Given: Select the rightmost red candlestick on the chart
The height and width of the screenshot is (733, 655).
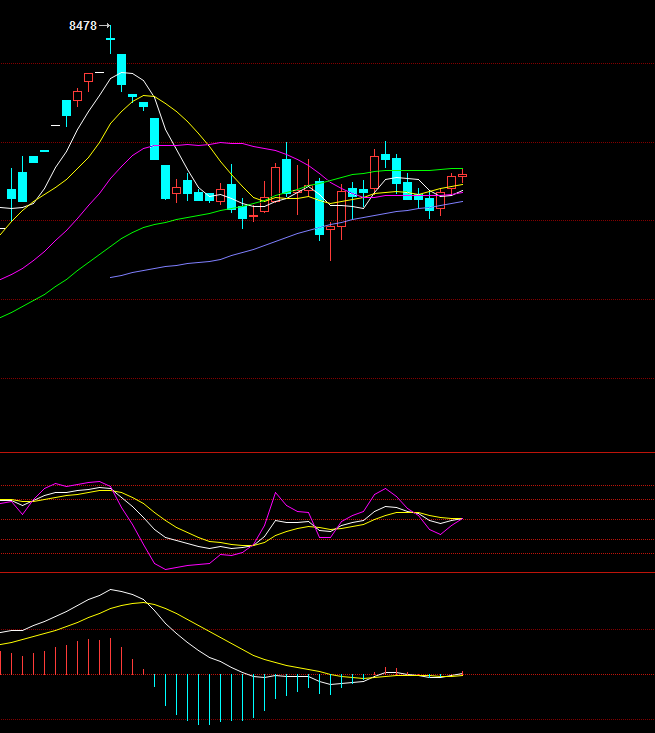Looking at the screenshot, I should point(462,176).
